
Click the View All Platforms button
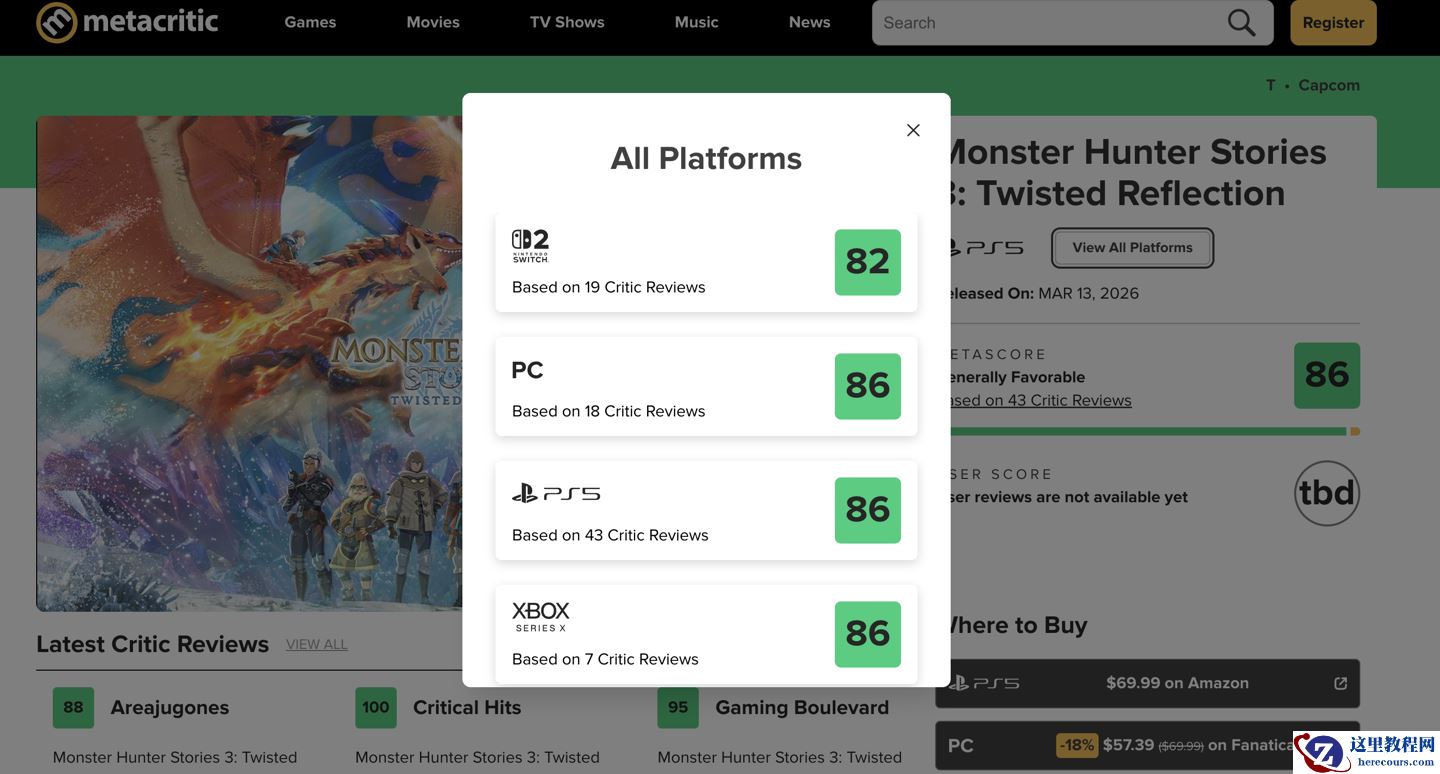1133,248
